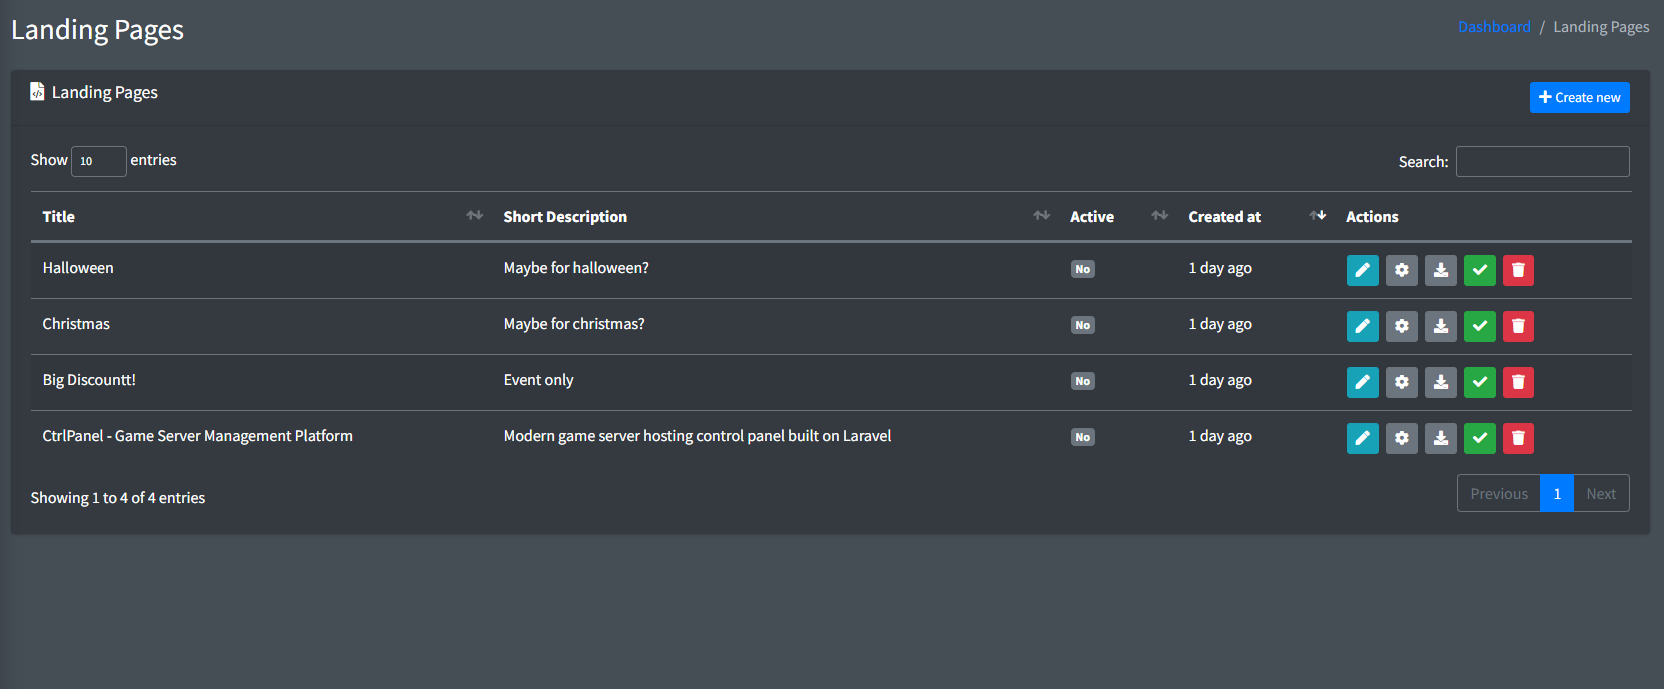Download the Halloween landing page
Viewport: 1664px width, 689px height.
(x=1440, y=270)
